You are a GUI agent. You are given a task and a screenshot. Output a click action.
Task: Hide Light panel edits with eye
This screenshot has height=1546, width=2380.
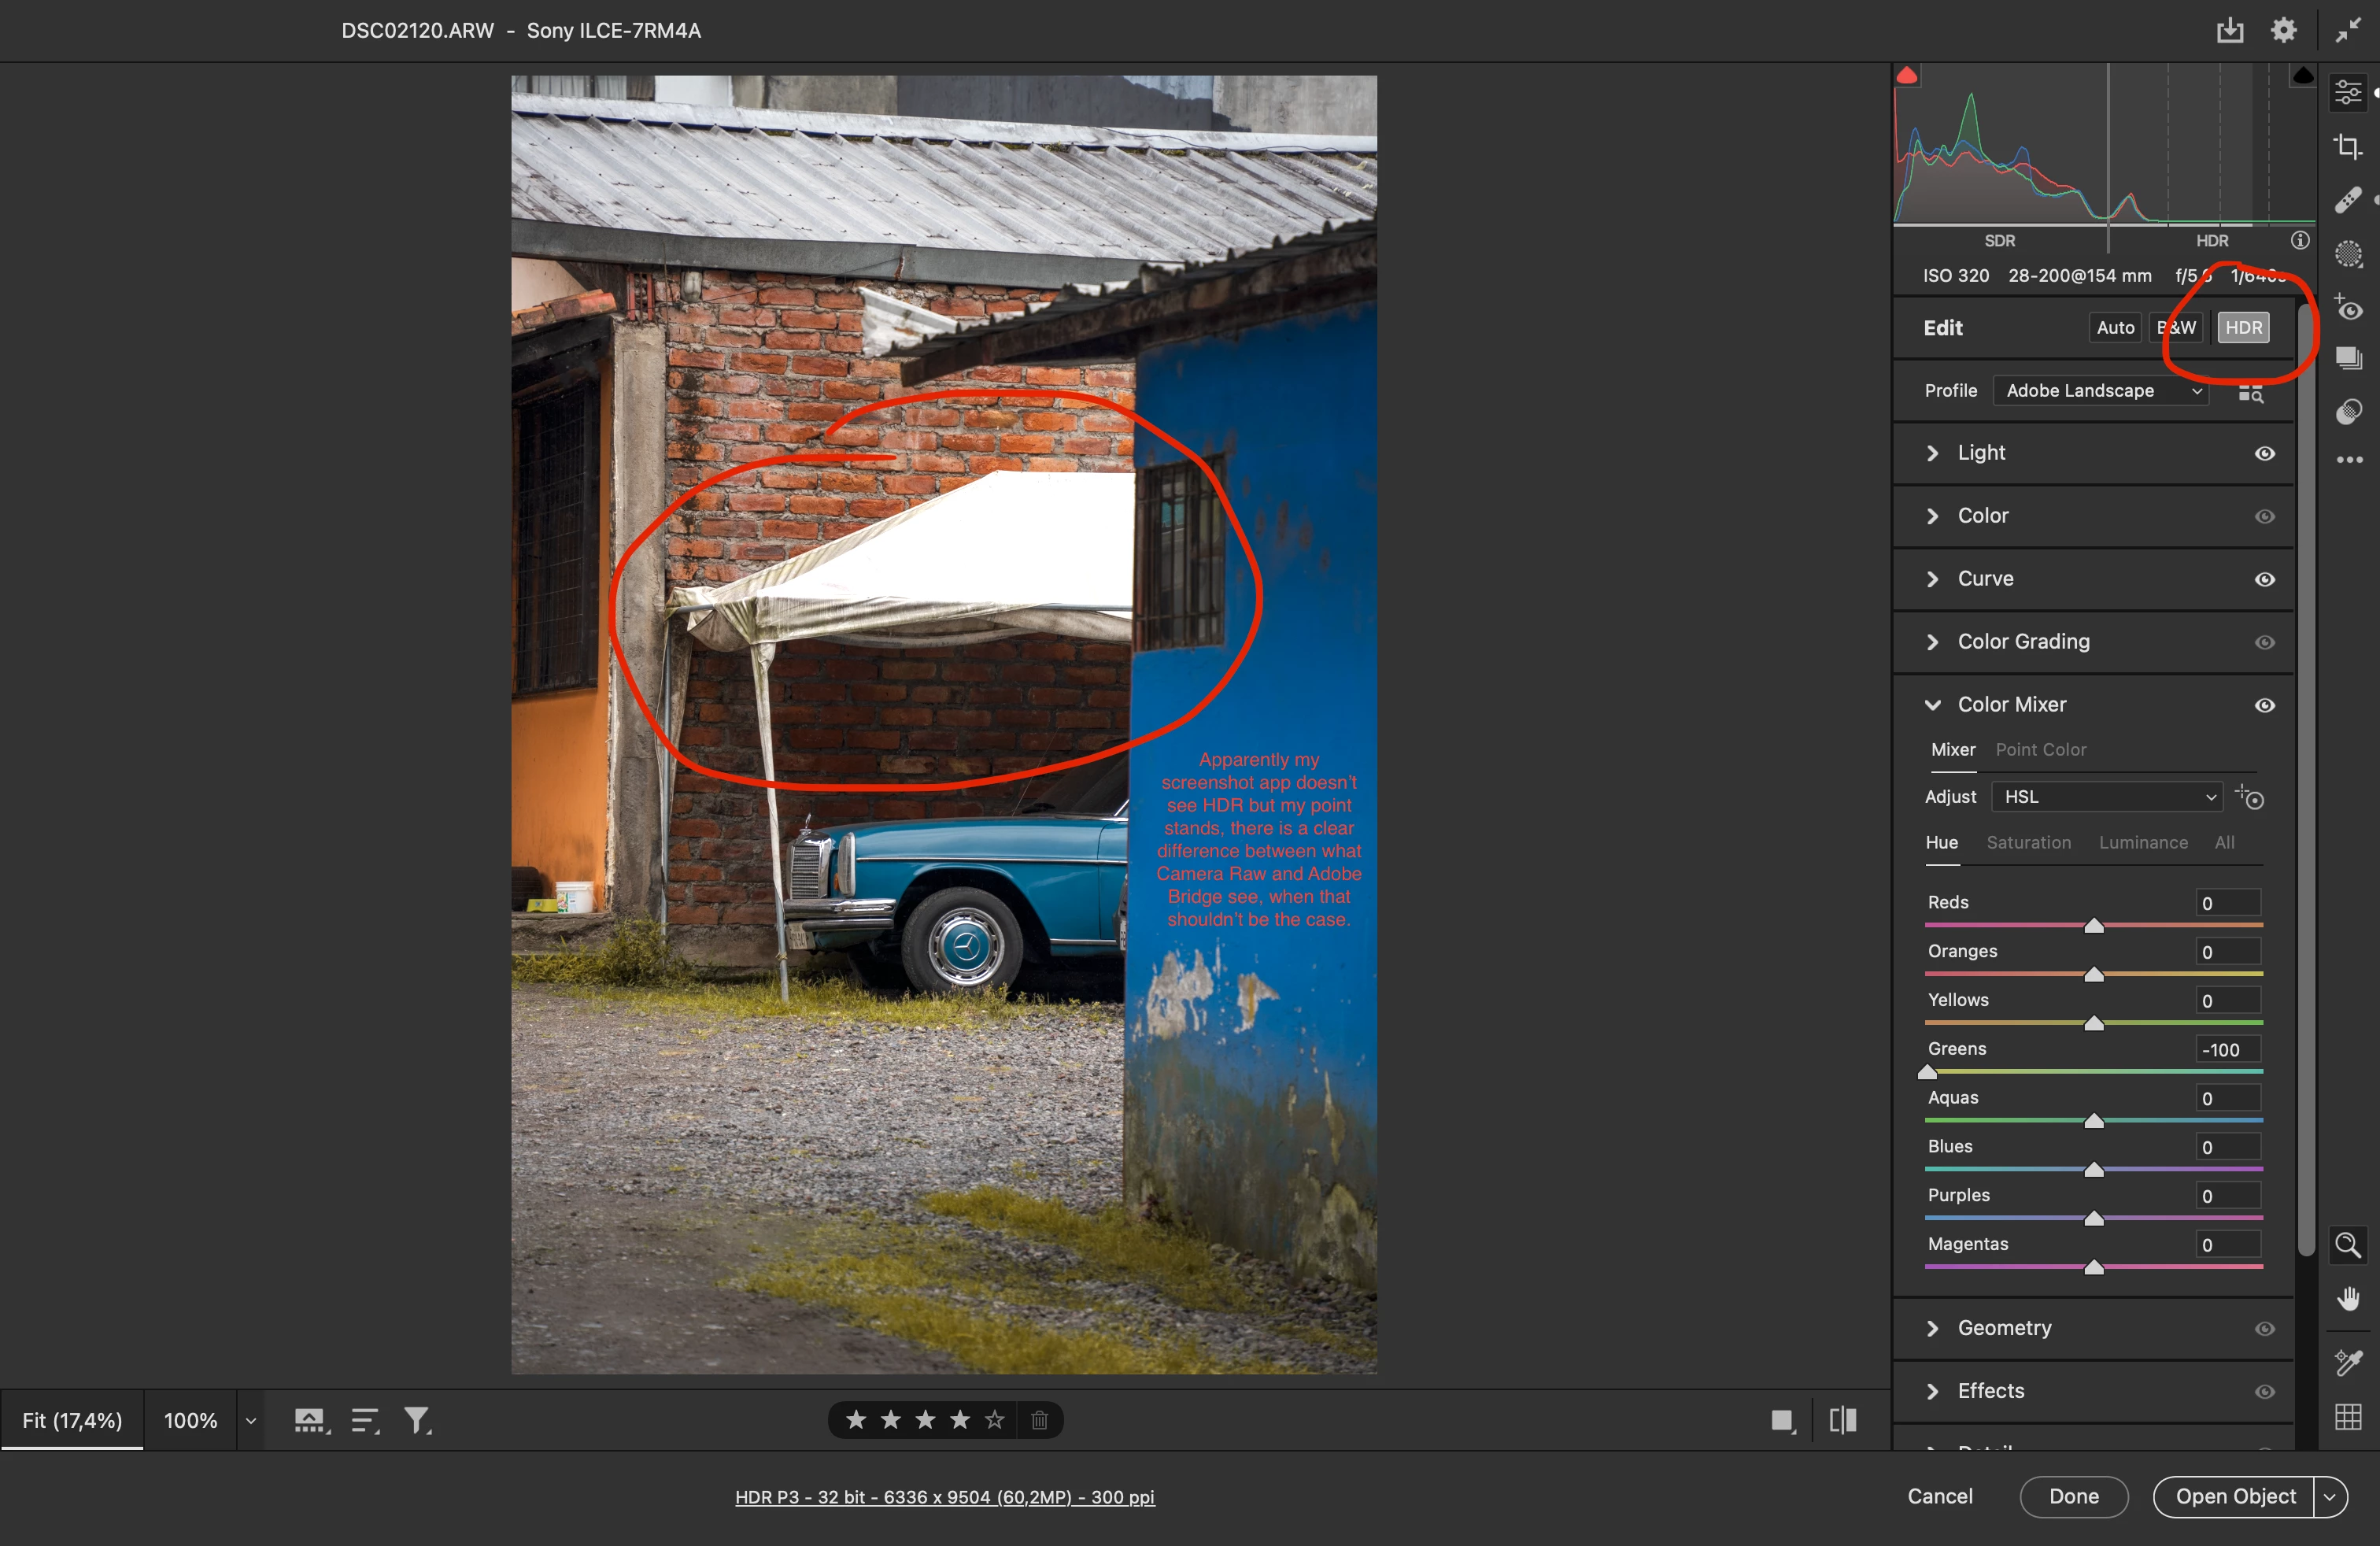click(x=2264, y=453)
